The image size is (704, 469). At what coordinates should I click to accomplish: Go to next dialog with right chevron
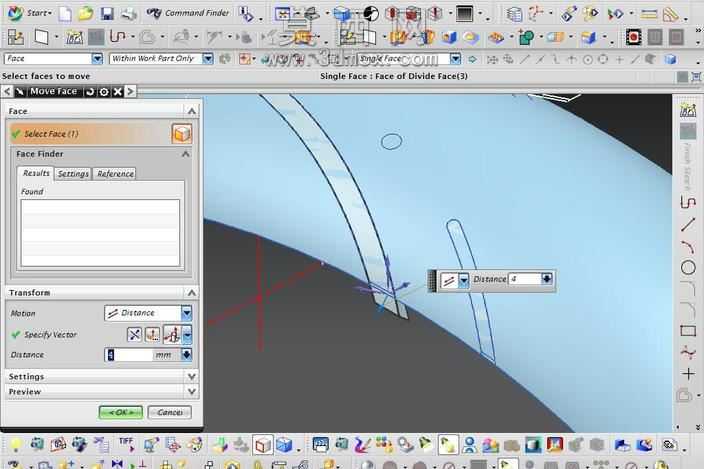[130, 92]
